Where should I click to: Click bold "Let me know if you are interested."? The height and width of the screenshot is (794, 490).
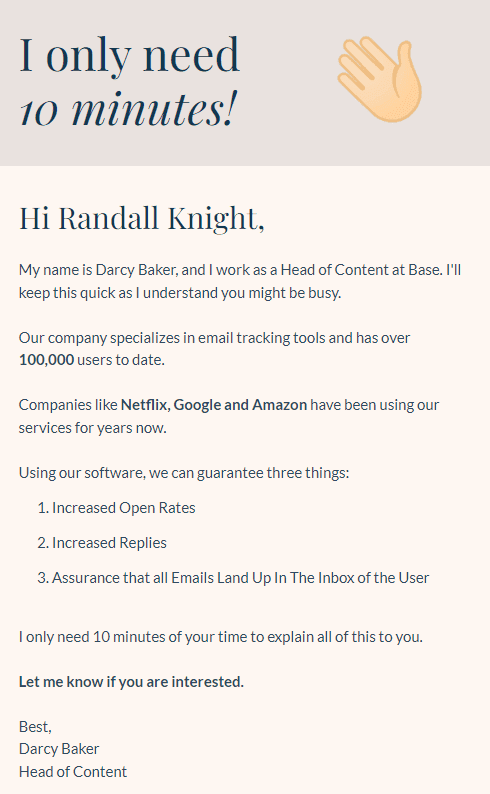tap(132, 682)
